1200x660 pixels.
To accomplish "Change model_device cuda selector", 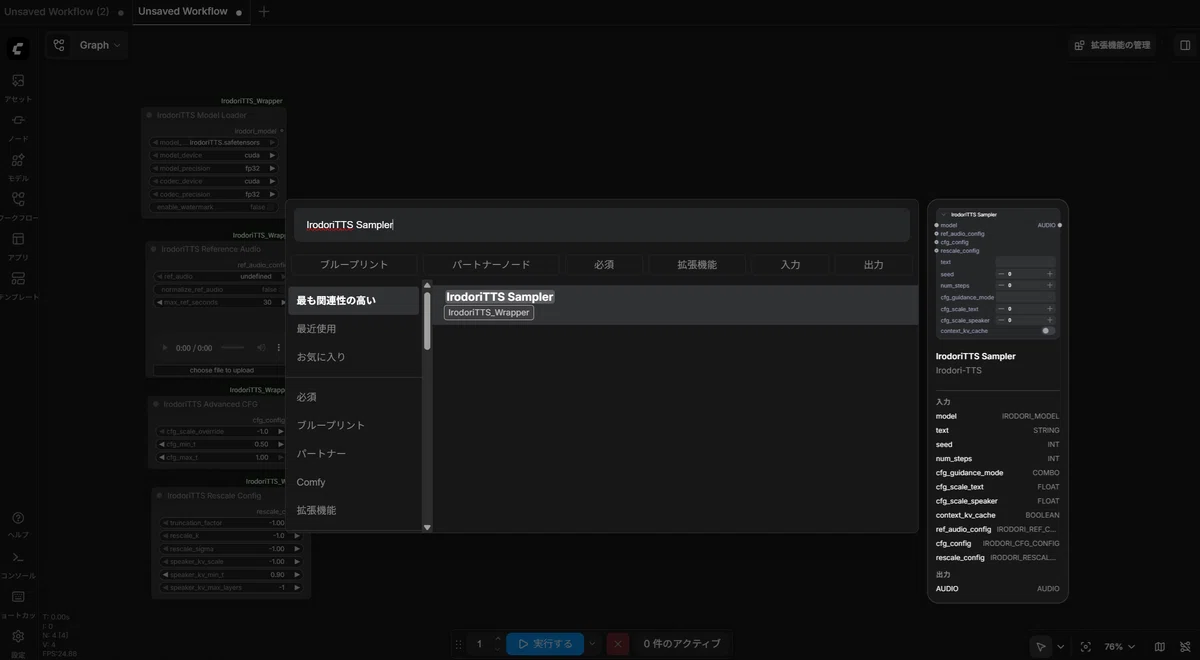I will coord(214,155).
